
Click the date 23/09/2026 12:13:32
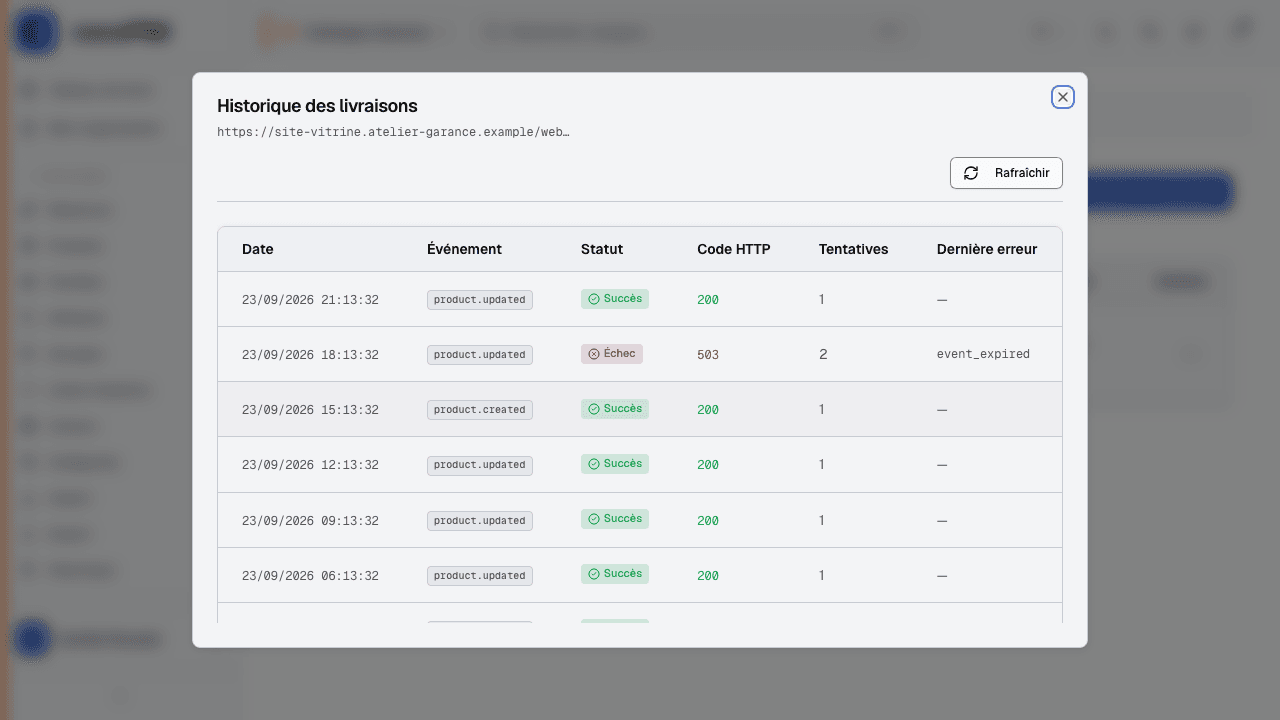(310, 465)
